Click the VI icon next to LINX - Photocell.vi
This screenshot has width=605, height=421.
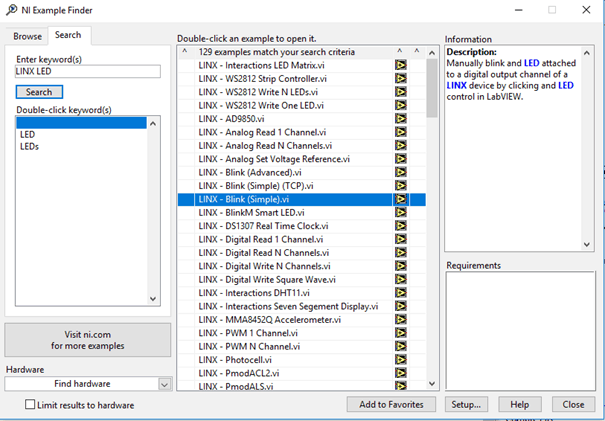(x=400, y=360)
